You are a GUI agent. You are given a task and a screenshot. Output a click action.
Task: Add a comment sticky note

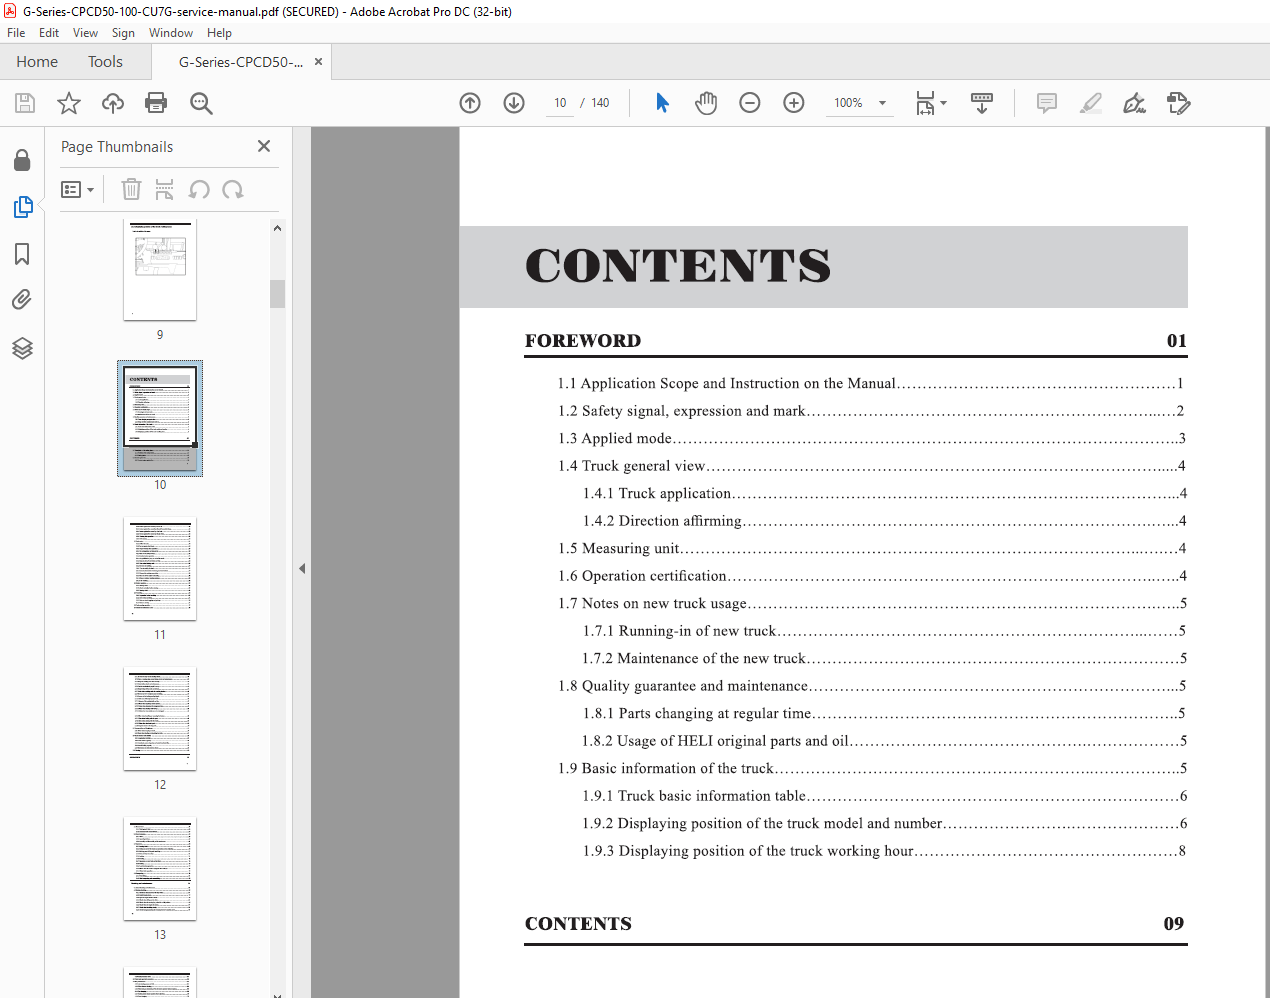tap(1047, 103)
